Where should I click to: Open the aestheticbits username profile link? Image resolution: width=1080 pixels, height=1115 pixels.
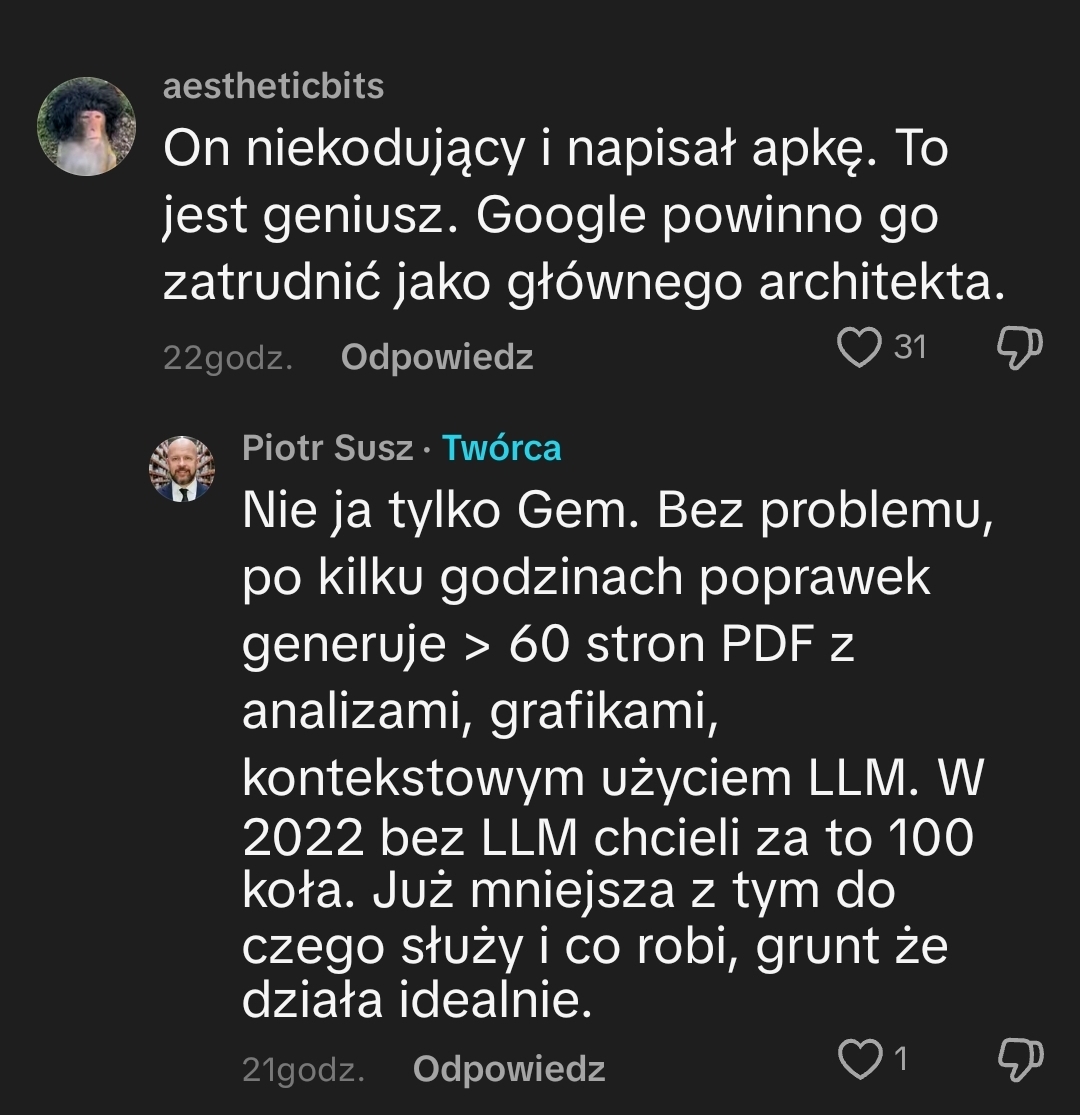point(273,86)
